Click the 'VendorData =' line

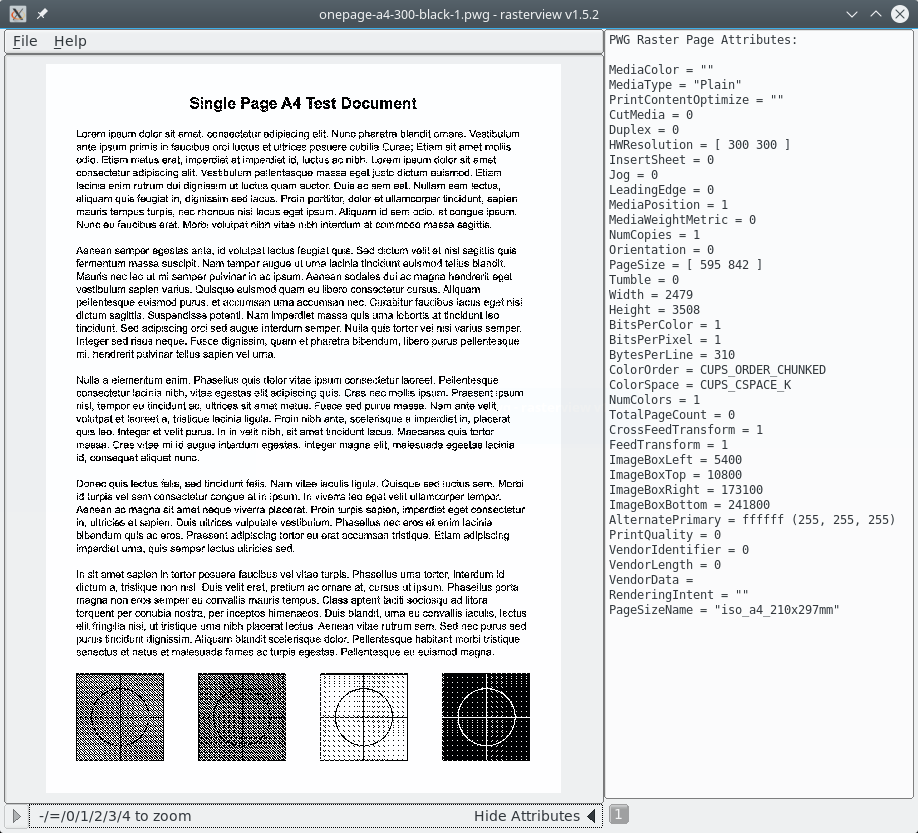click(x=651, y=580)
